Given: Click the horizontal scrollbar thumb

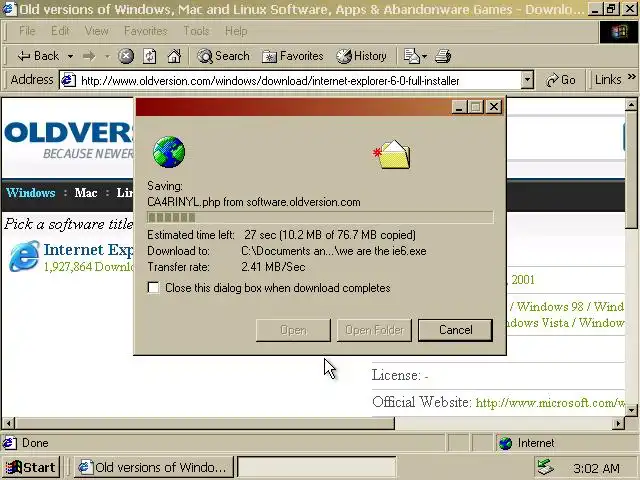Looking at the screenshot, I should coord(205,423).
